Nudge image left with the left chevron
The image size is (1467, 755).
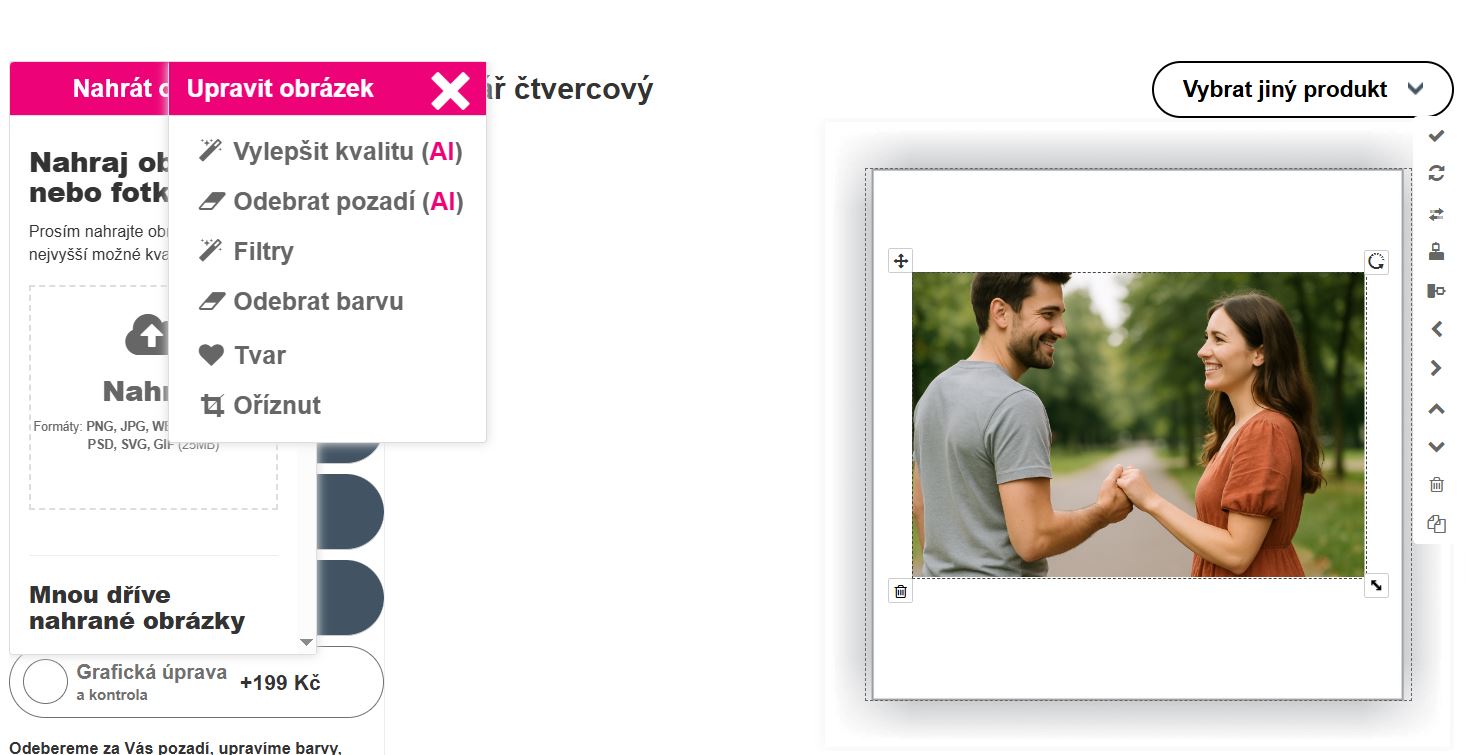[x=1436, y=329]
